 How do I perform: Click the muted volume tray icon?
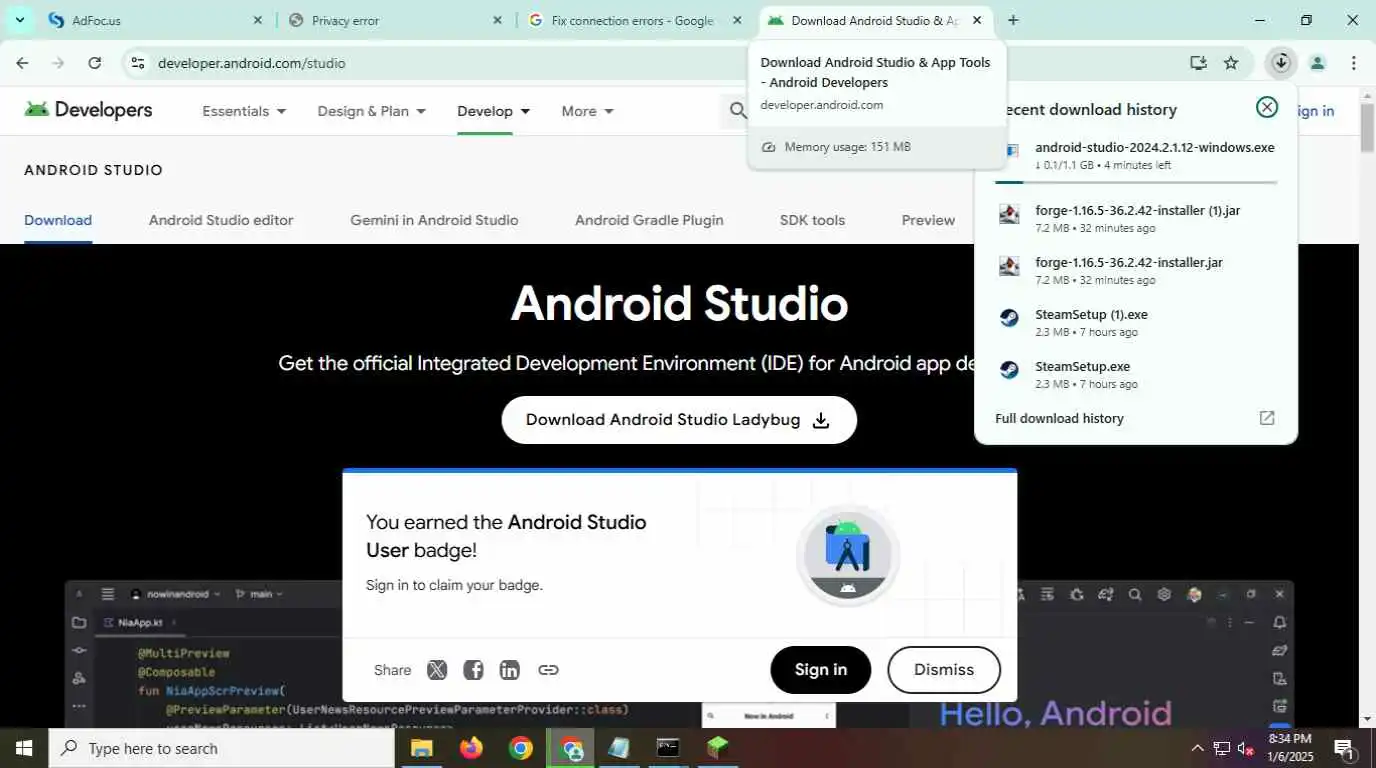1246,748
